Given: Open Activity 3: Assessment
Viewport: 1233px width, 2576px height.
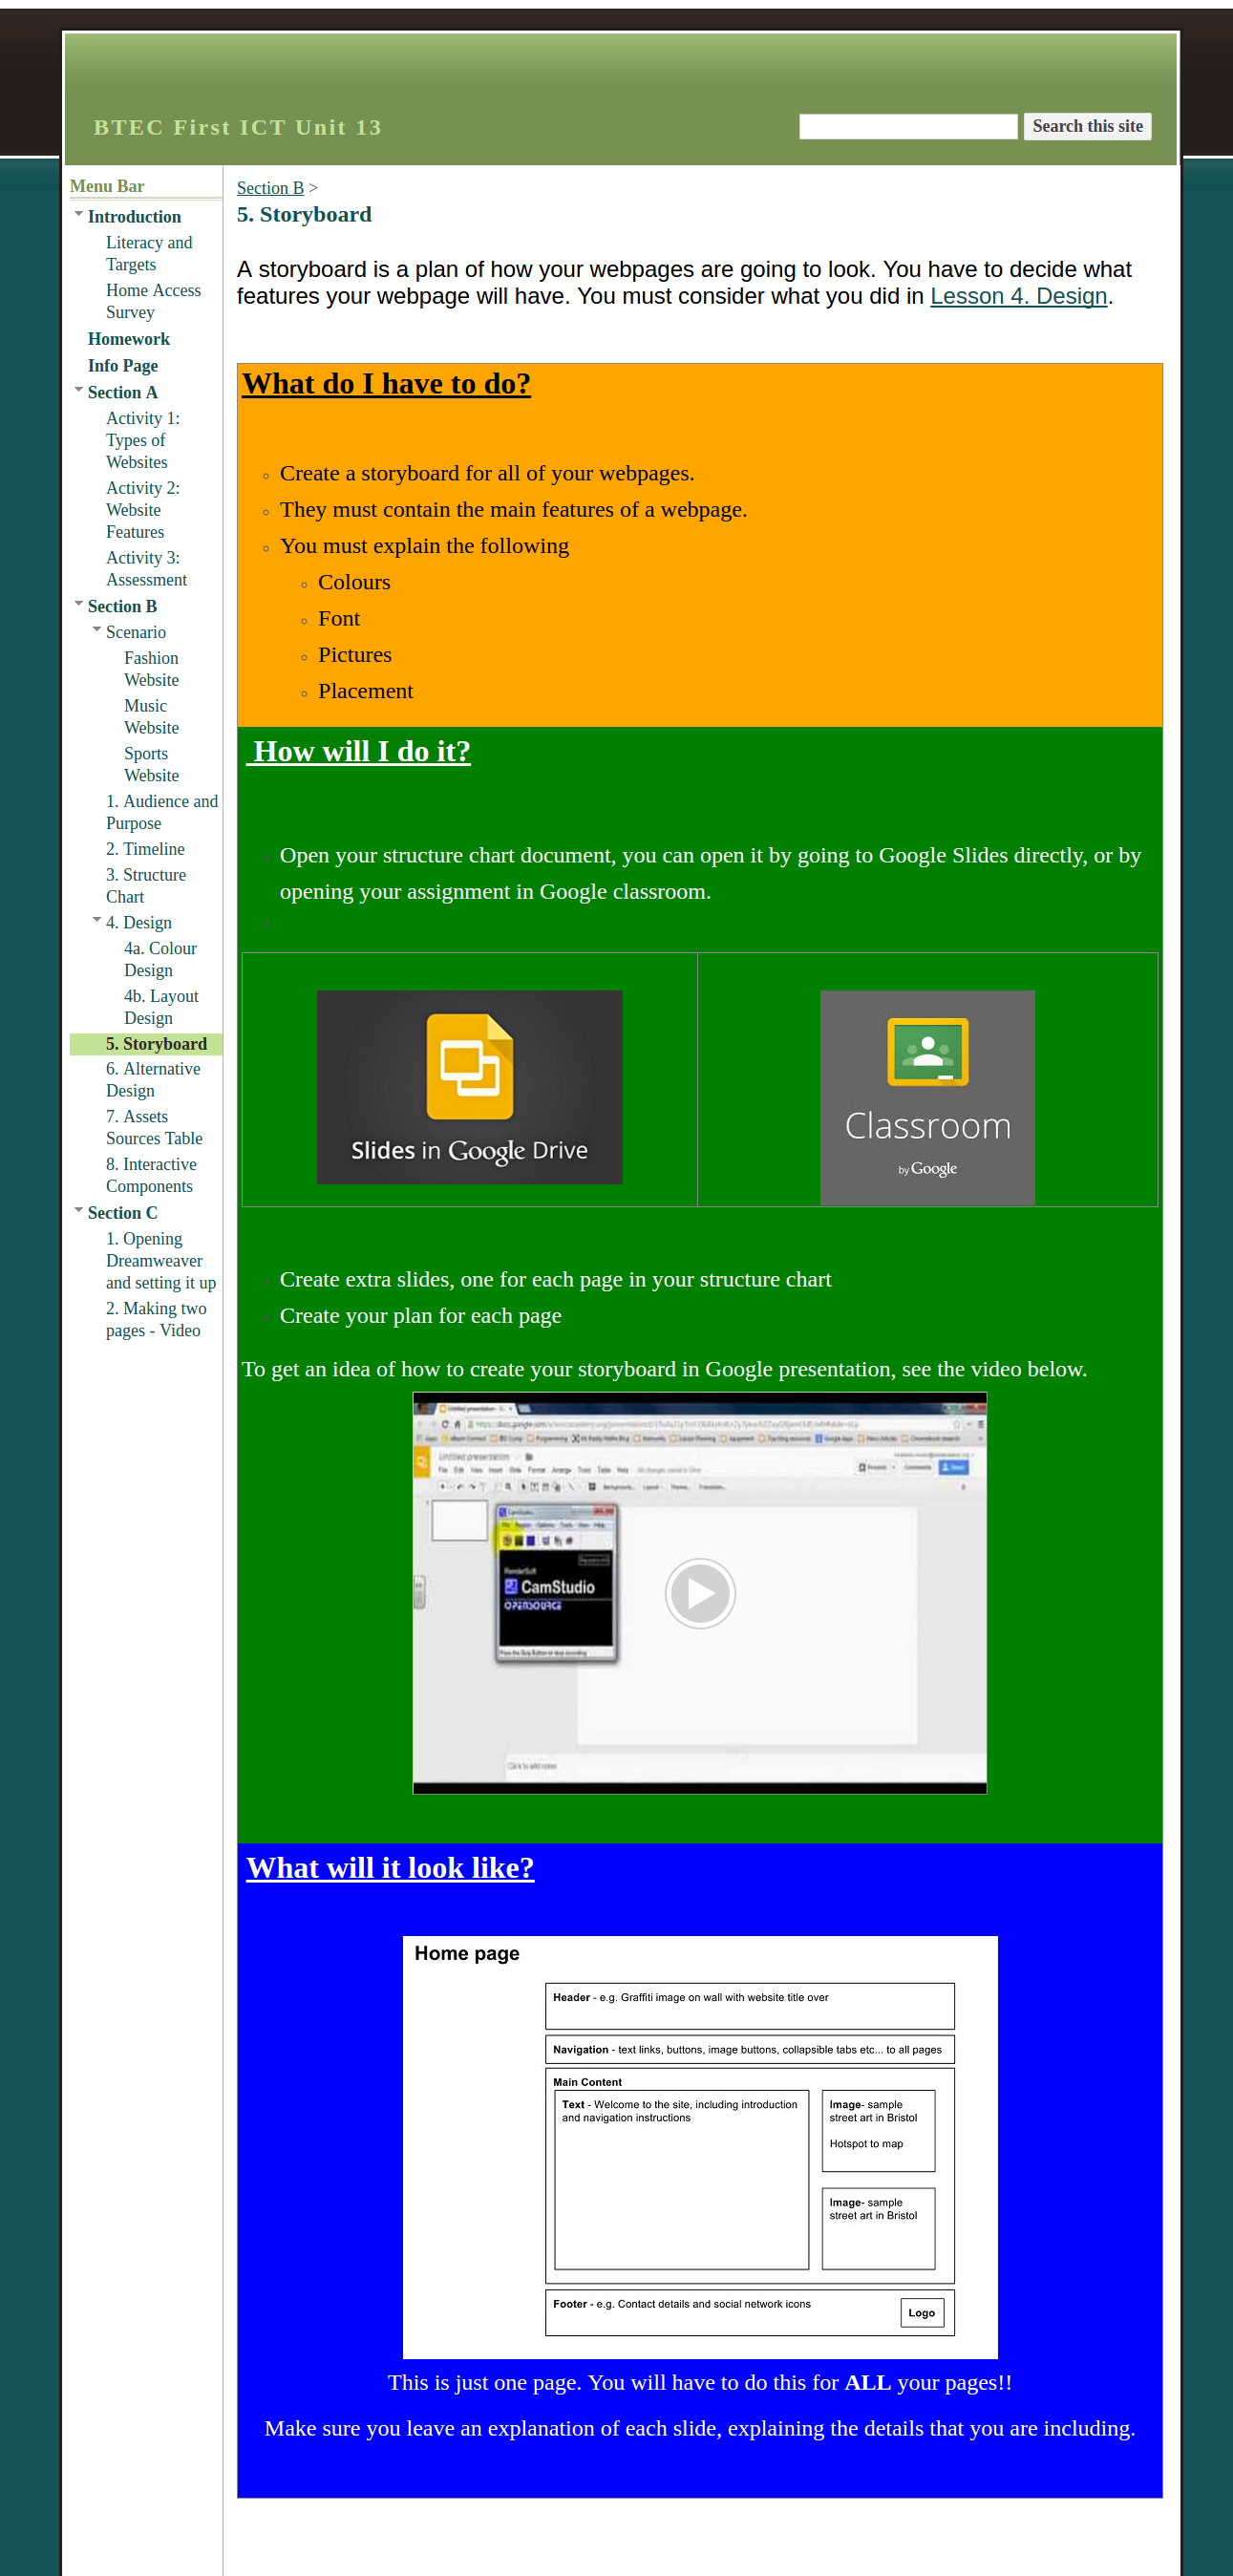Looking at the screenshot, I should coord(146,569).
